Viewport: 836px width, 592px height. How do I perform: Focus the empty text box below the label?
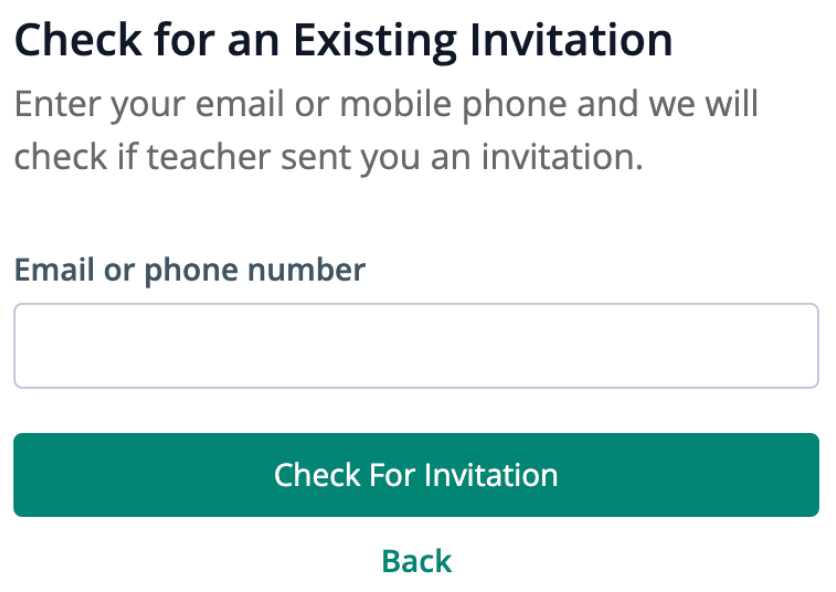point(416,346)
